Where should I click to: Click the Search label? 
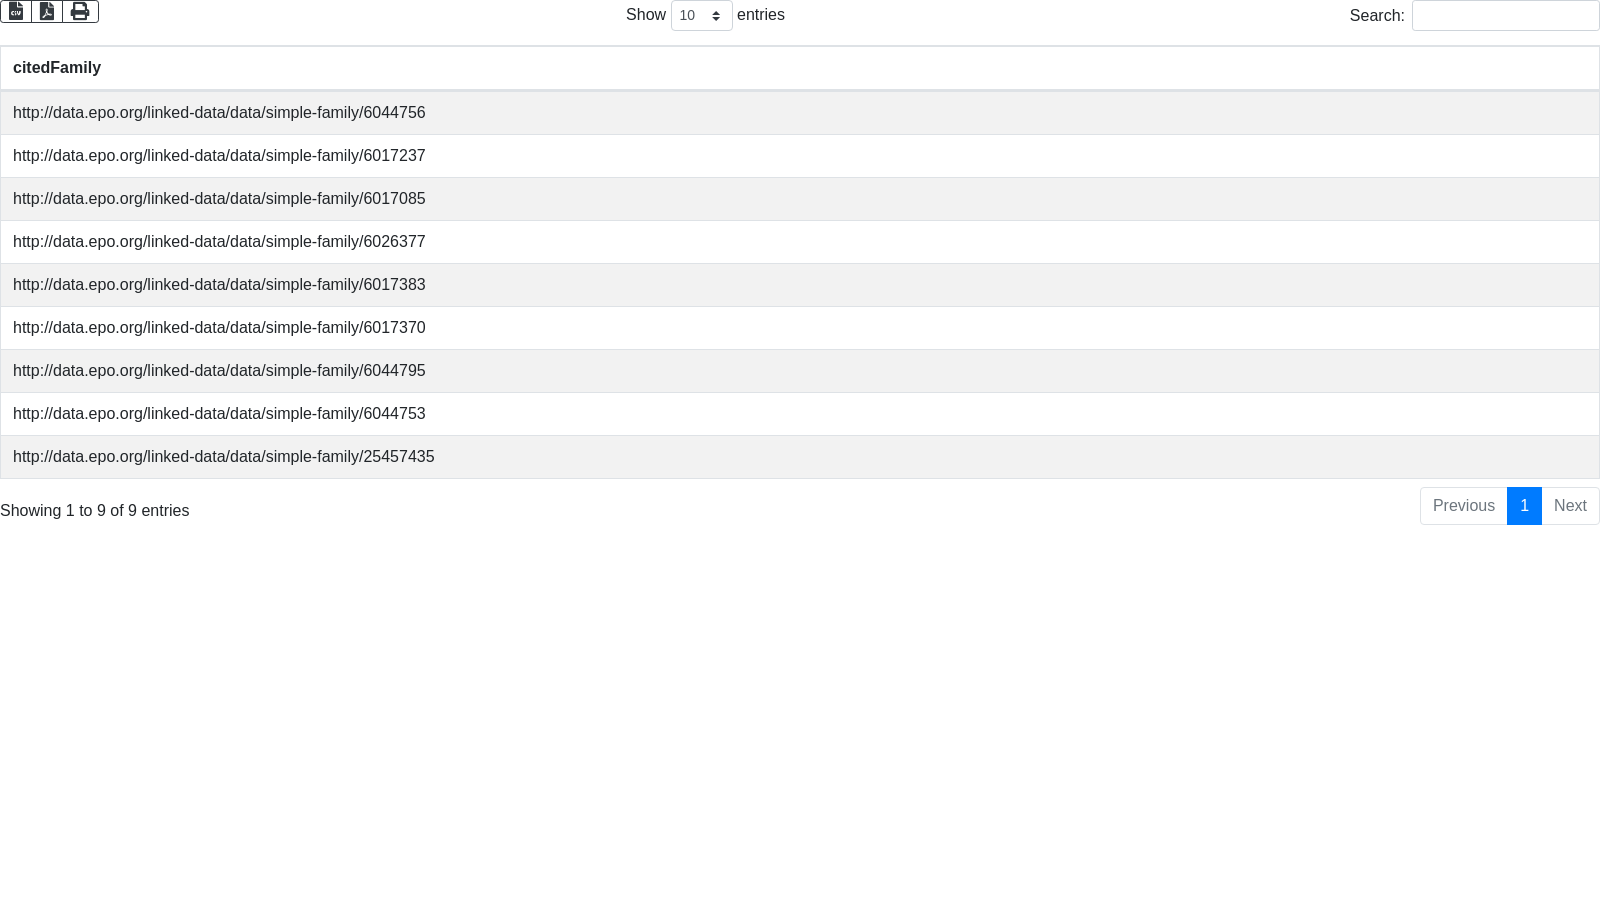(x=1376, y=16)
